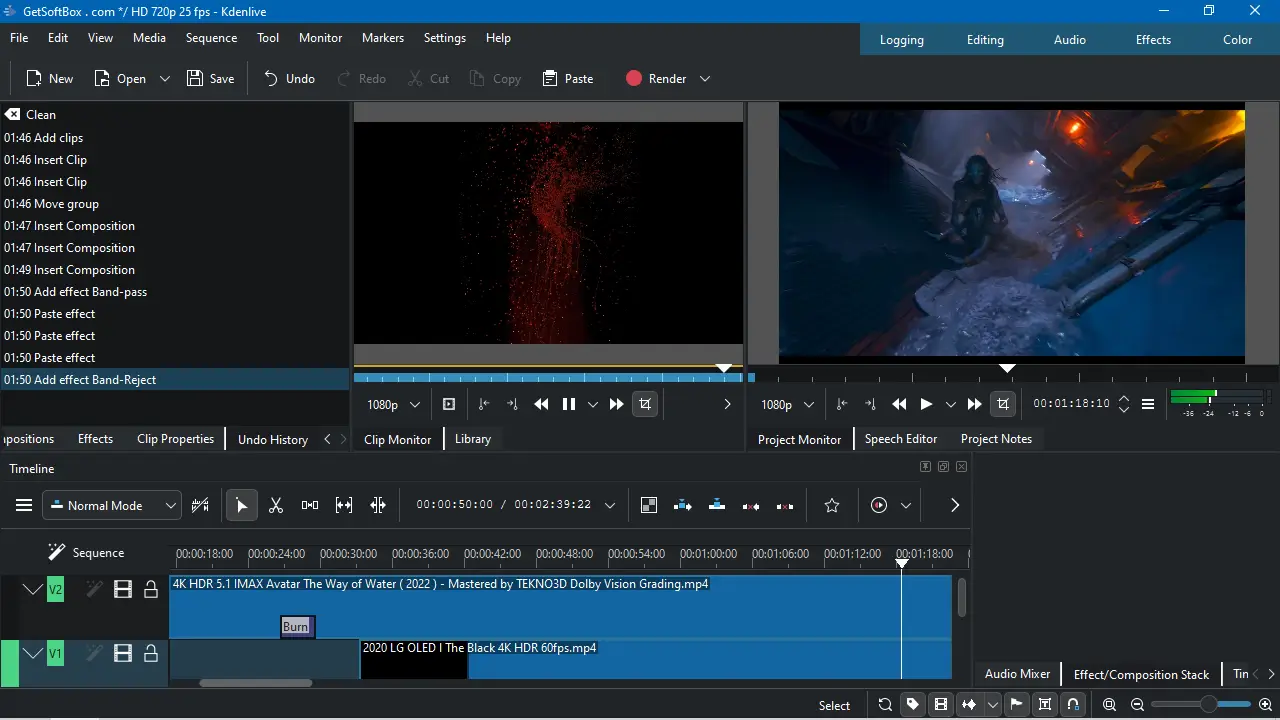Rewind in the Project Monitor

(899, 404)
